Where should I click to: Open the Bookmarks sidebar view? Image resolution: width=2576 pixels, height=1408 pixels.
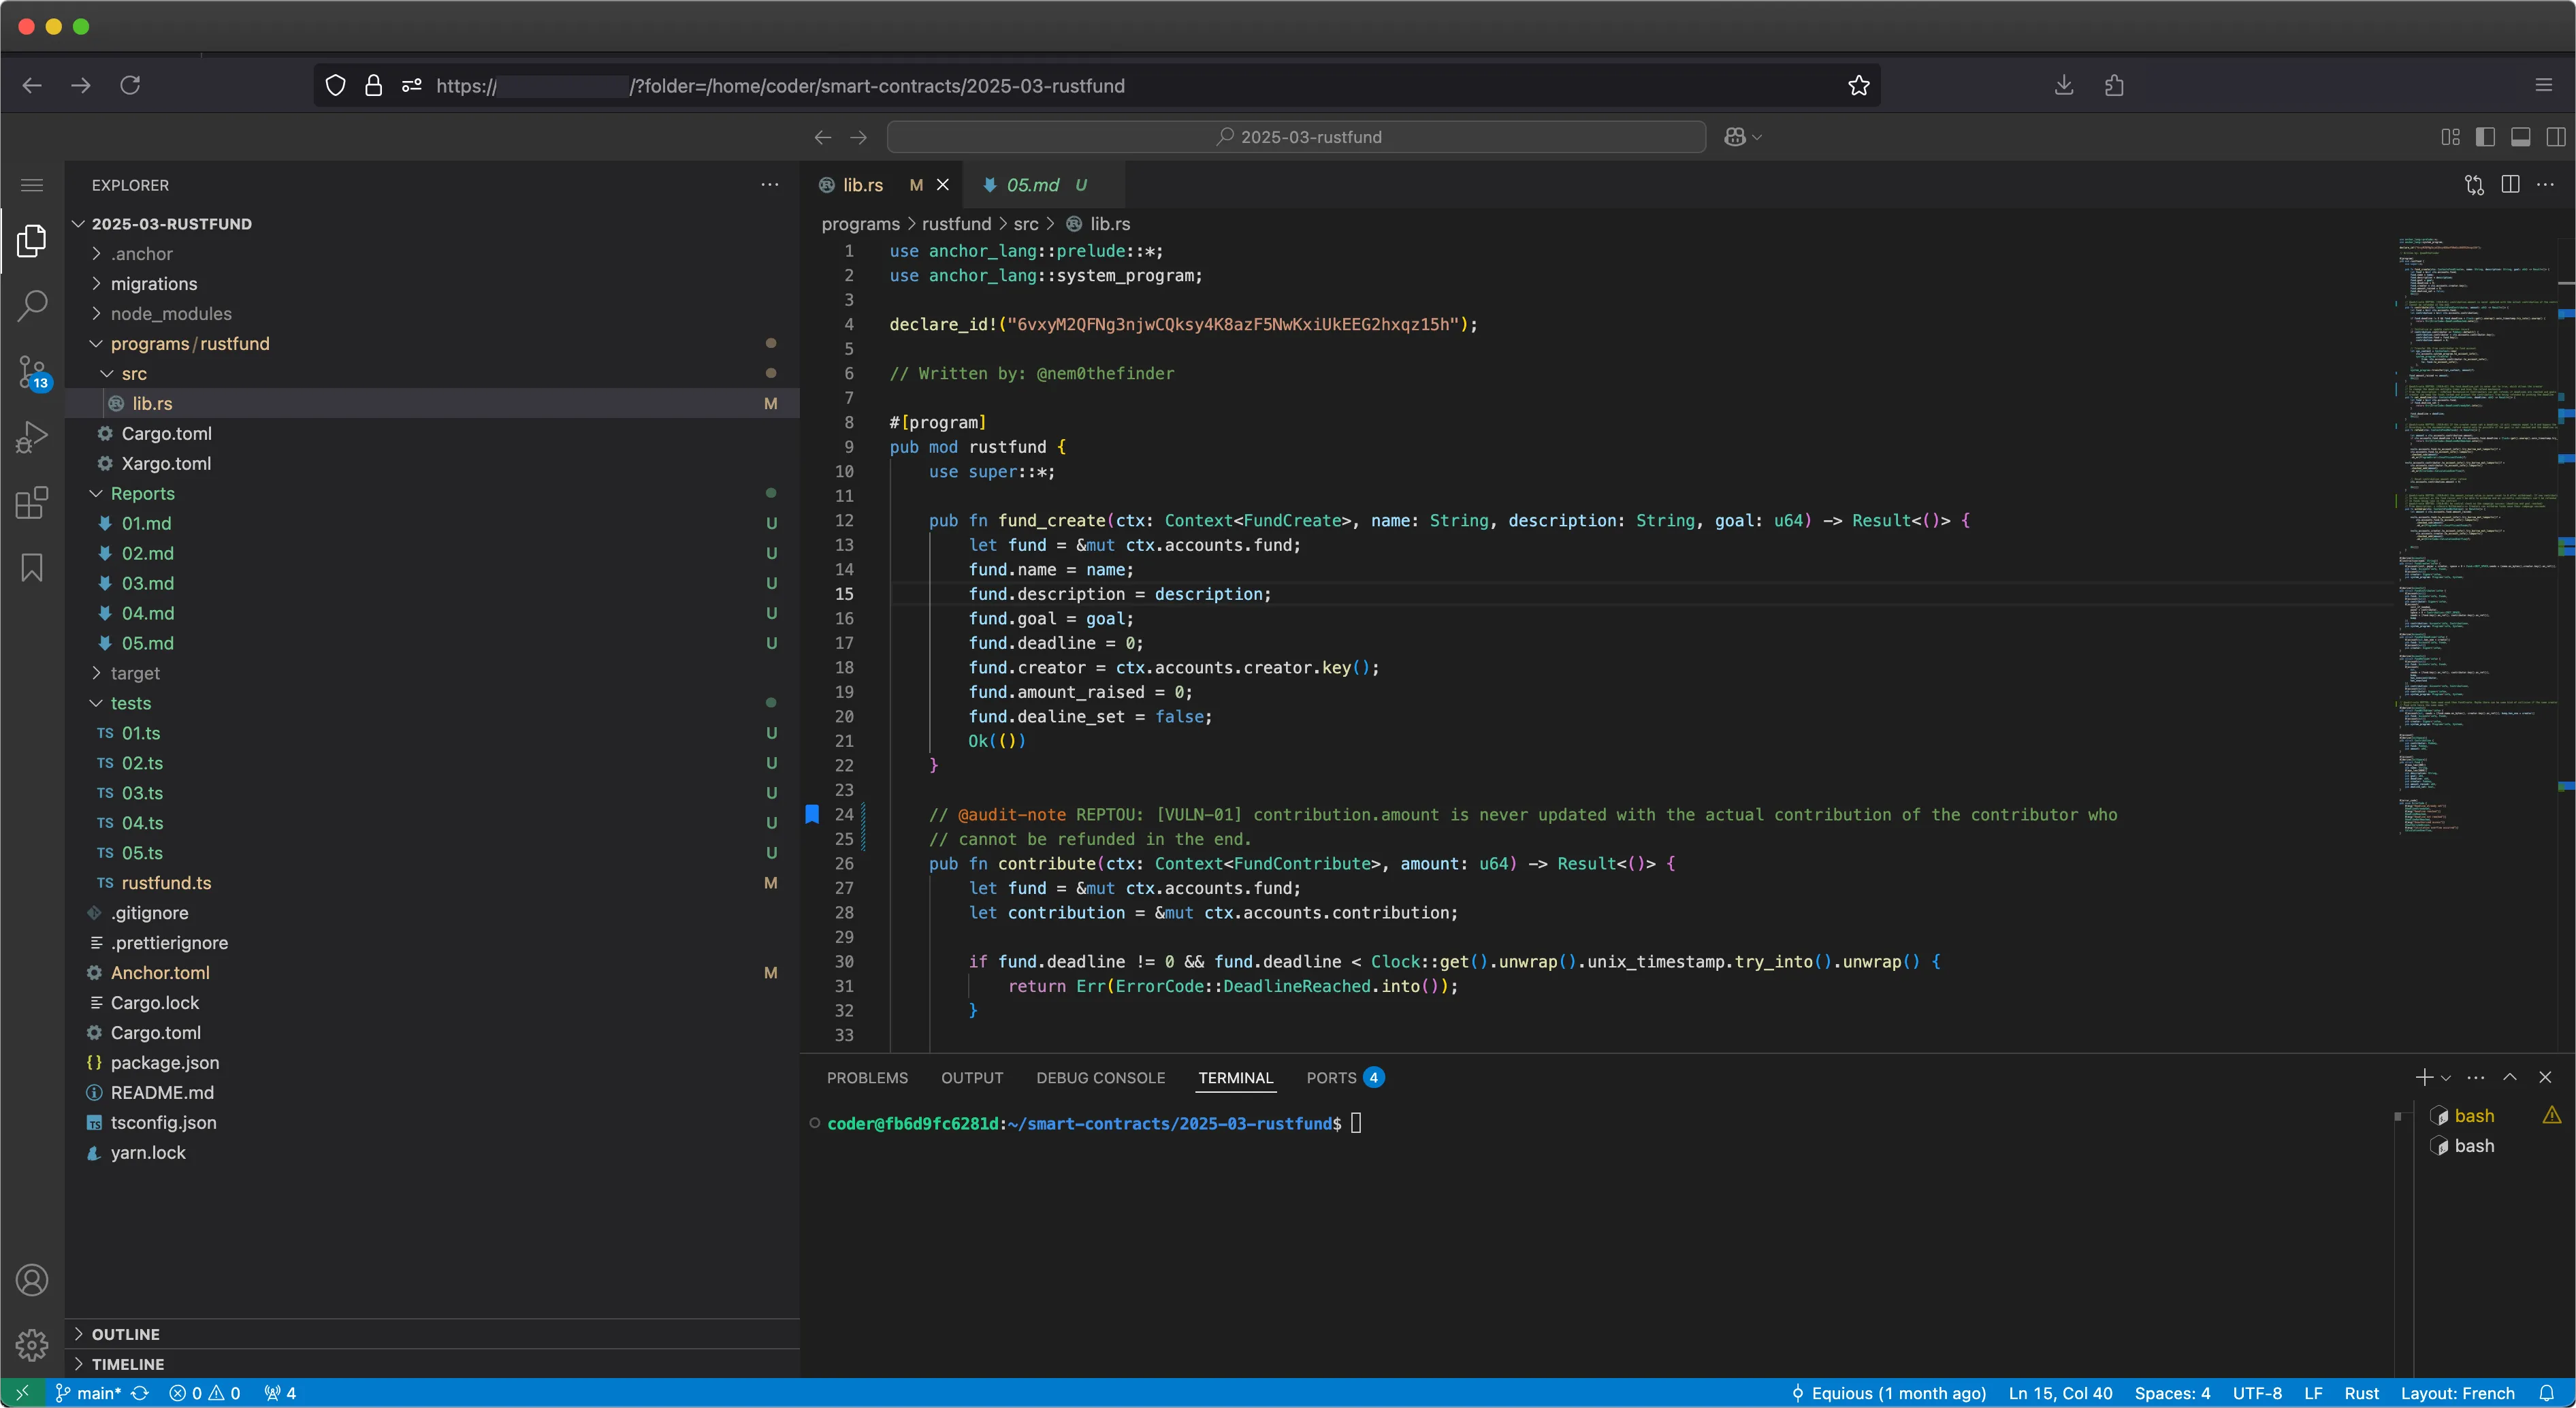coord(31,567)
